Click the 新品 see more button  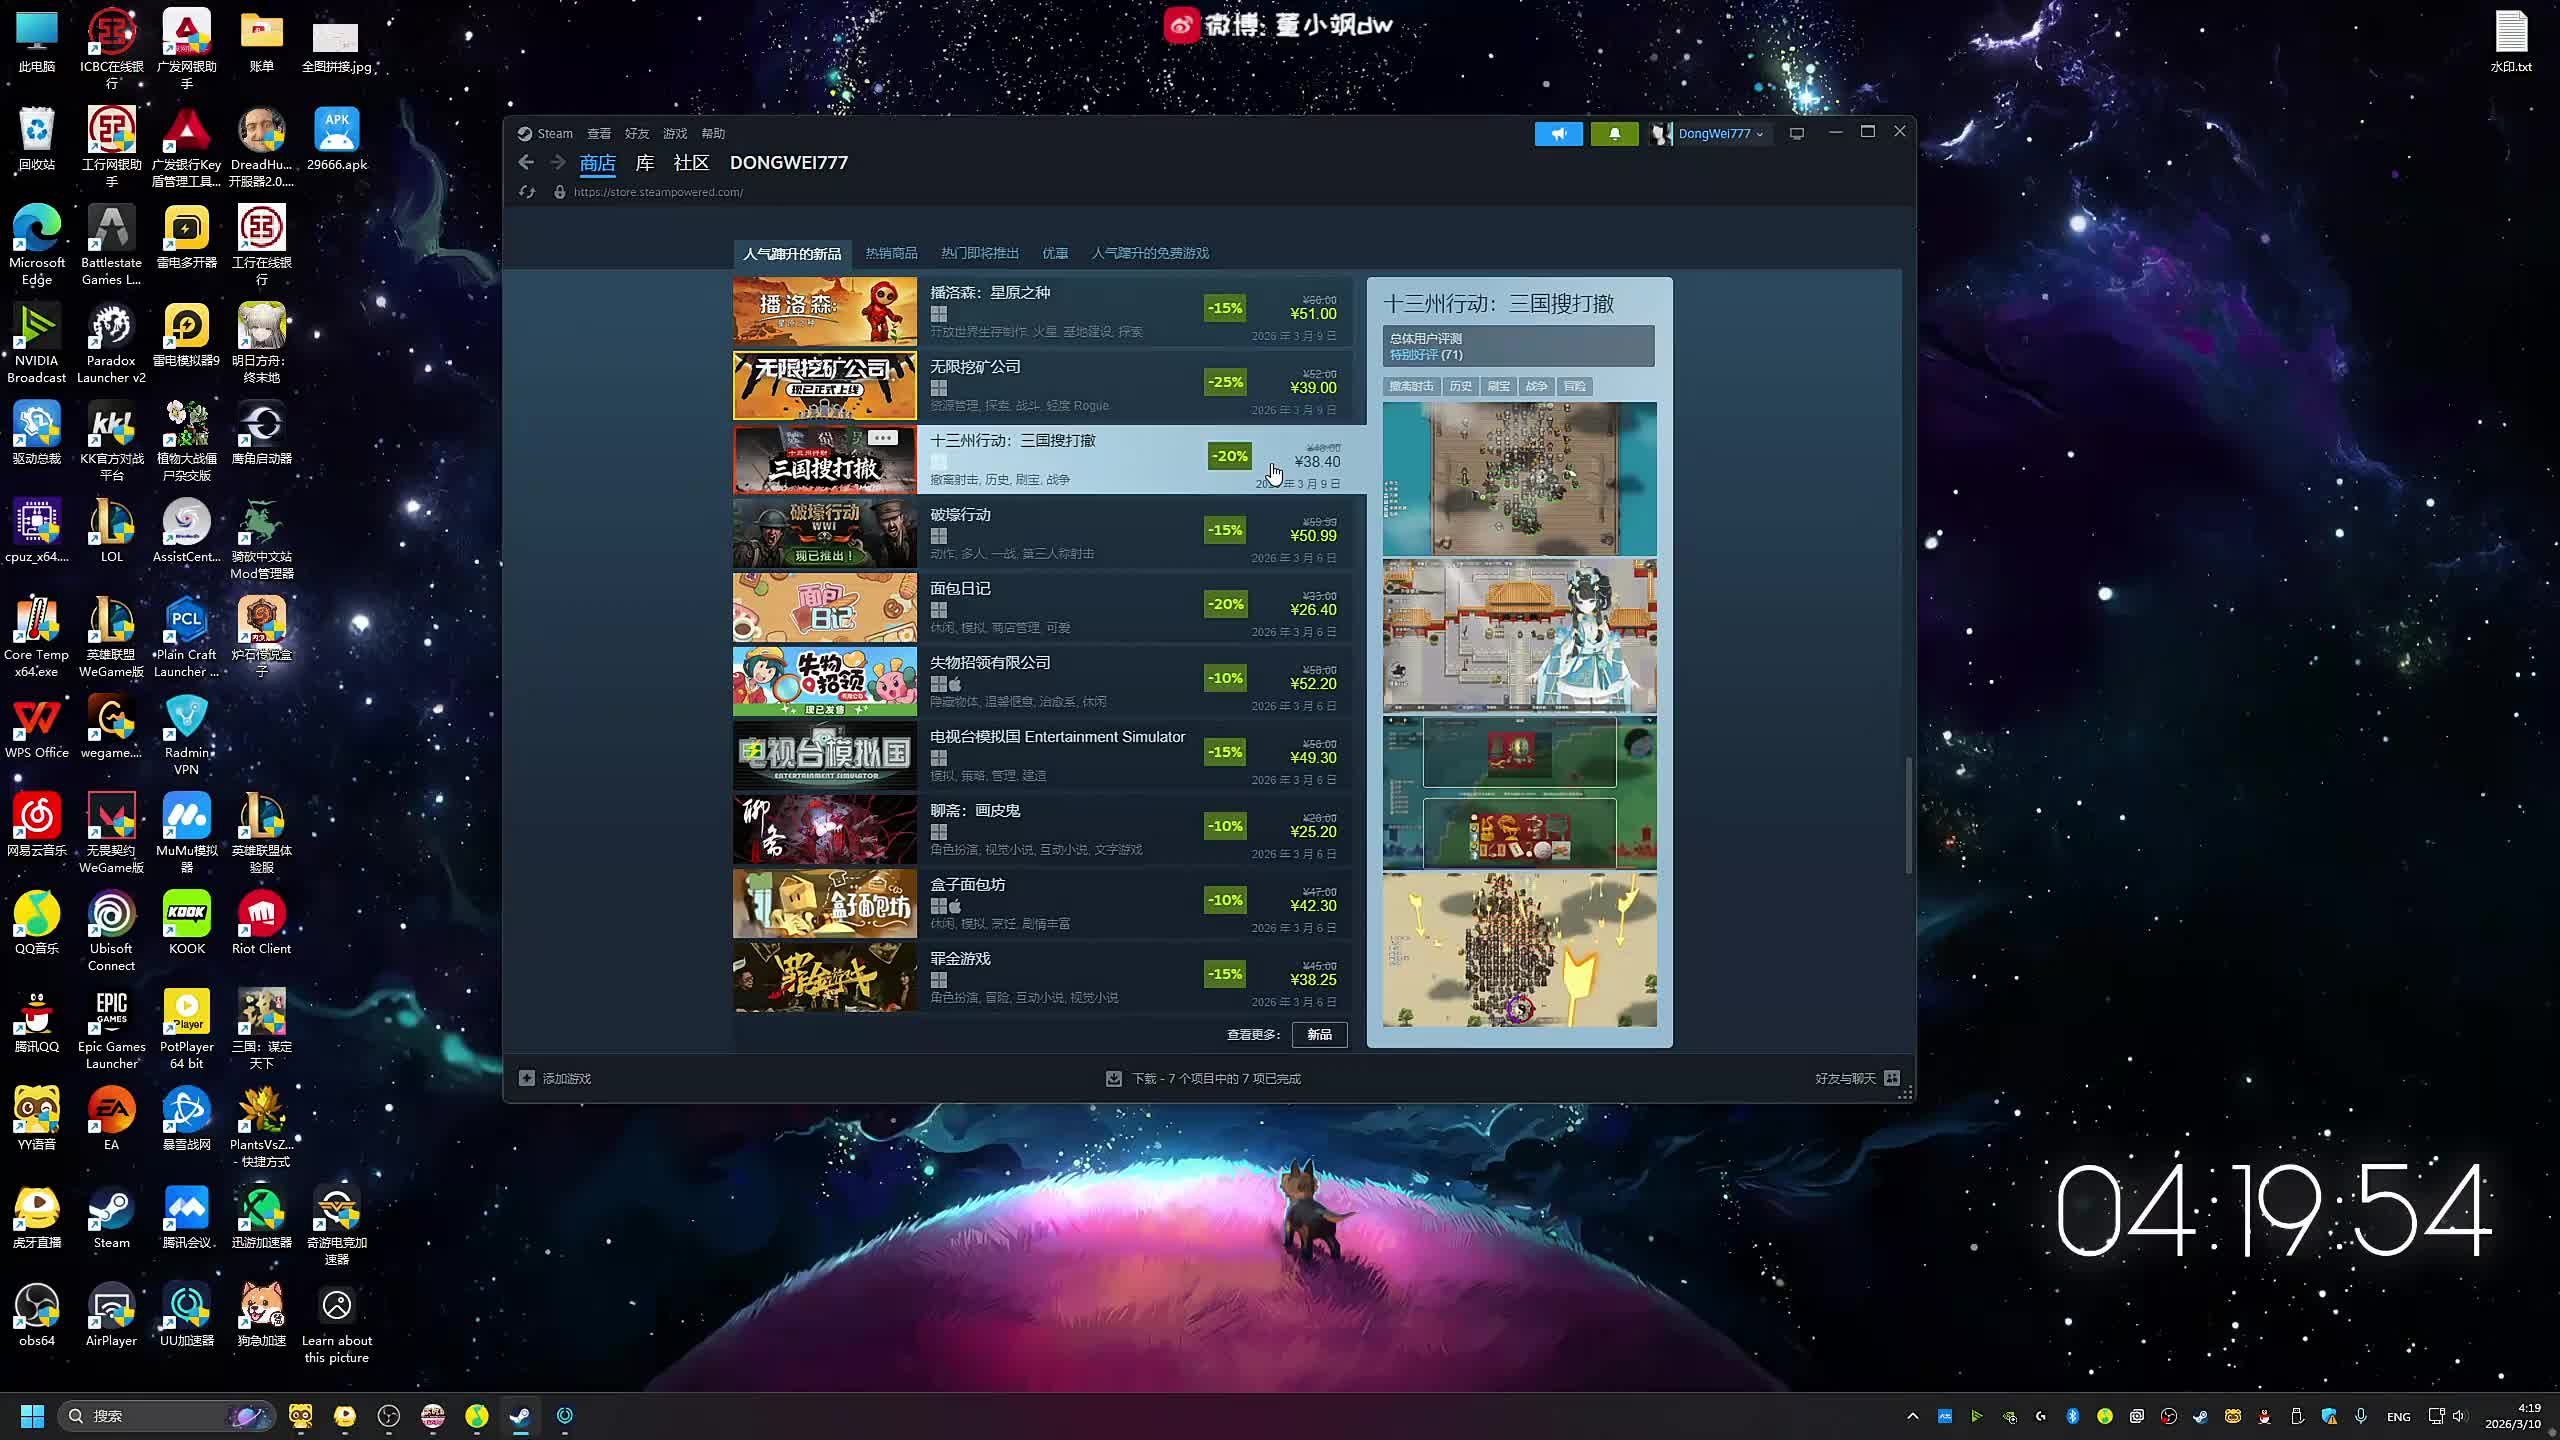pyautogui.click(x=1319, y=1035)
